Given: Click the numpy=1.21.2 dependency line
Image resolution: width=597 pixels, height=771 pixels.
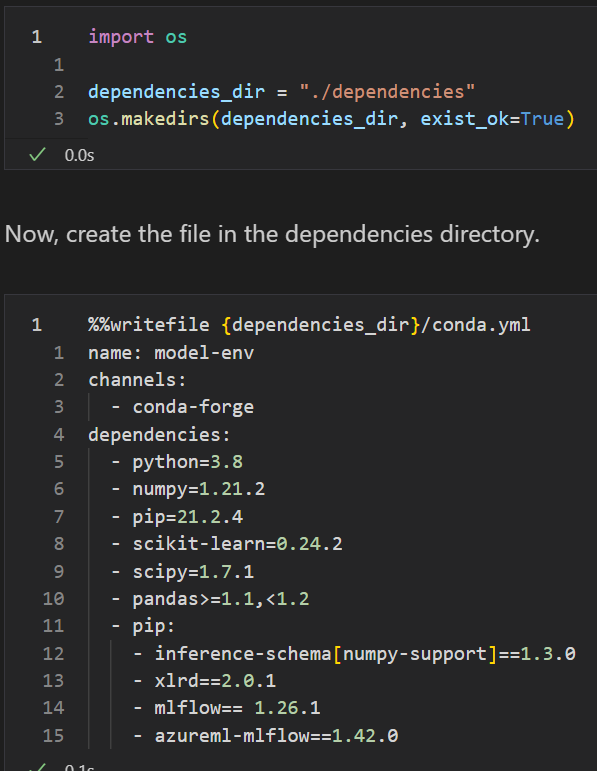Looking at the screenshot, I should 199,489.
